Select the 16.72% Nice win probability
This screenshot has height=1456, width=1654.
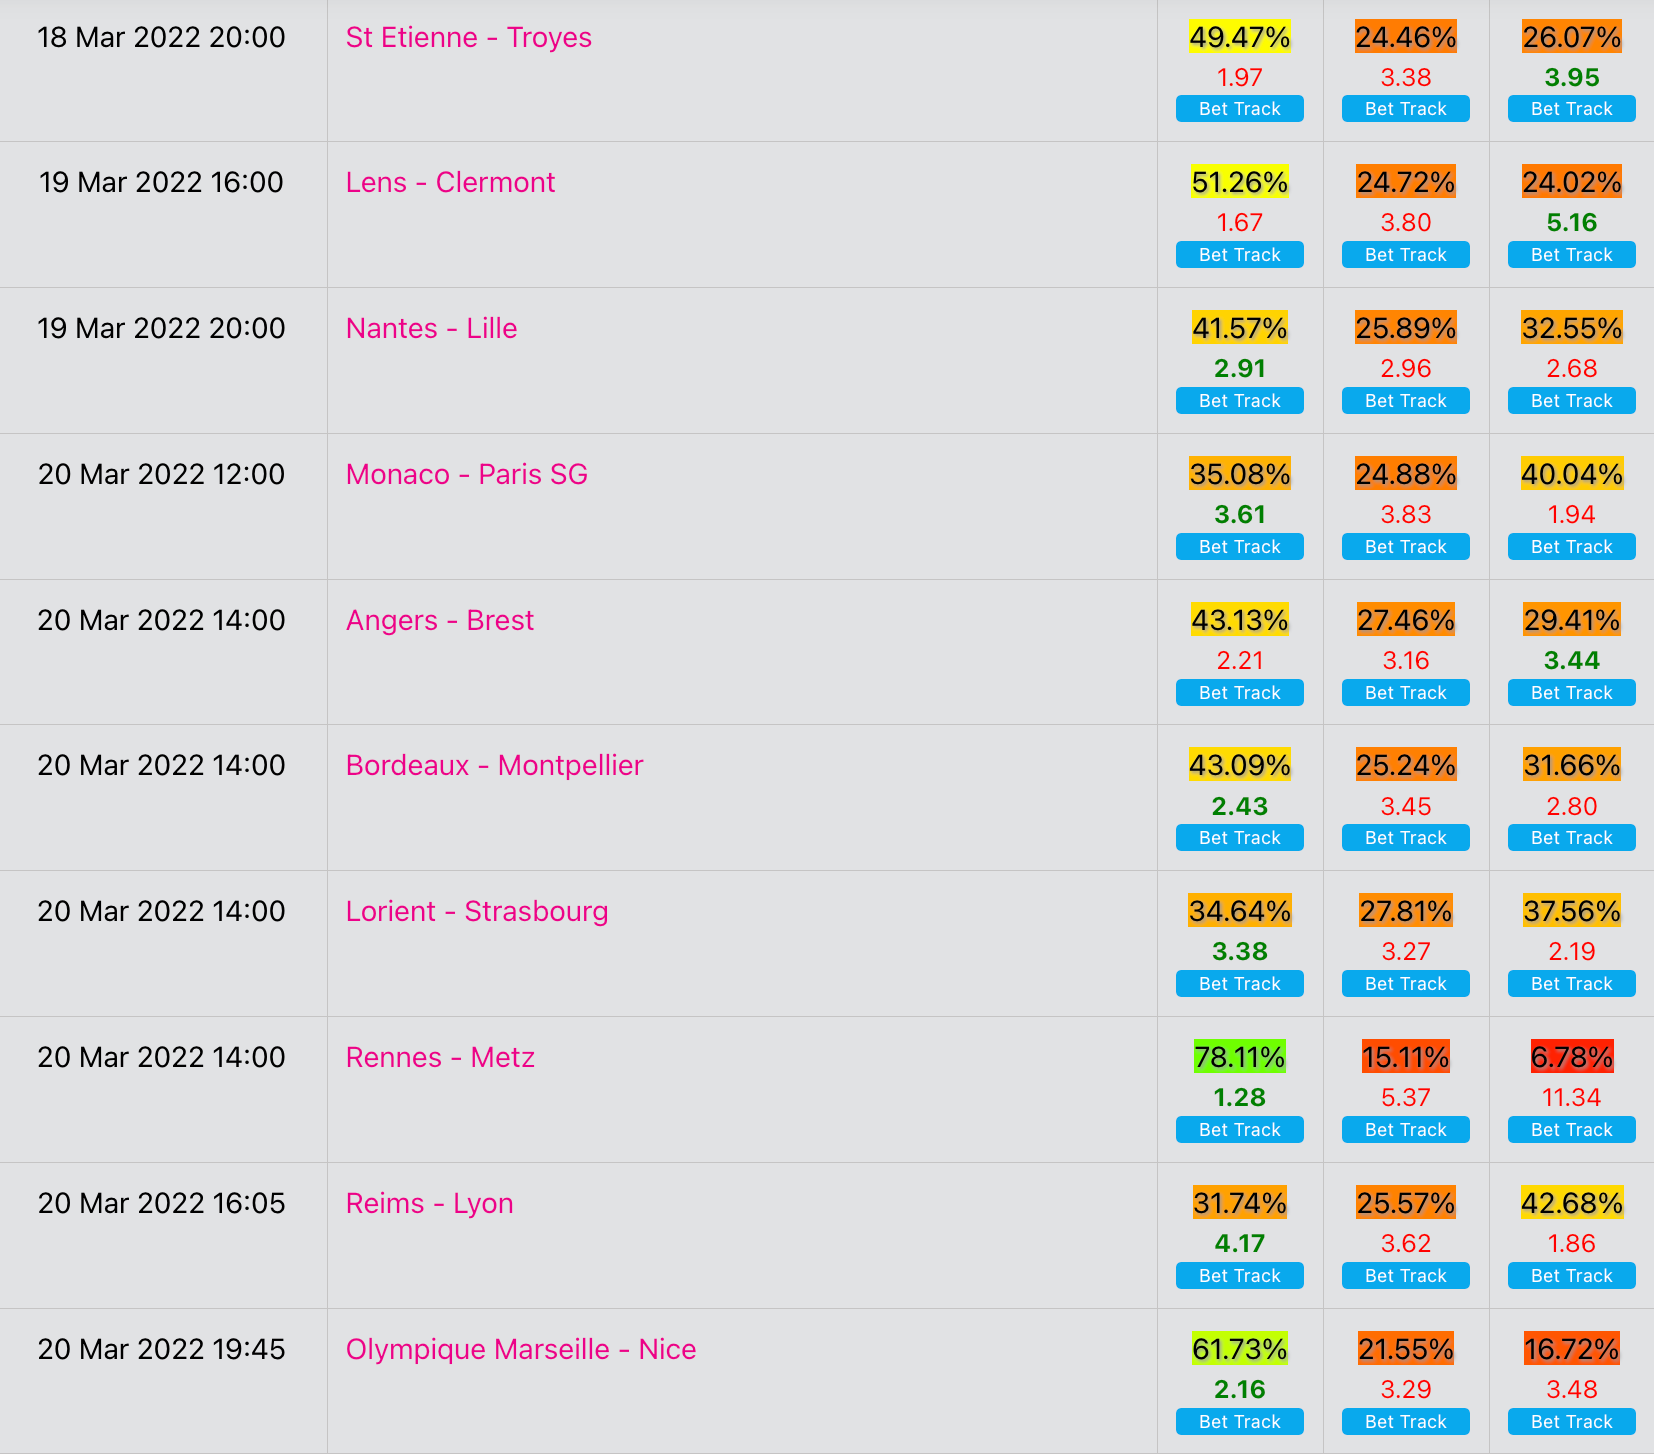click(1572, 1350)
